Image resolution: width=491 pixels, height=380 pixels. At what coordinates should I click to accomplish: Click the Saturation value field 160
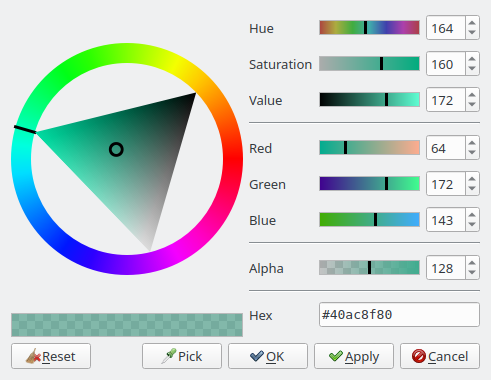coord(446,64)
